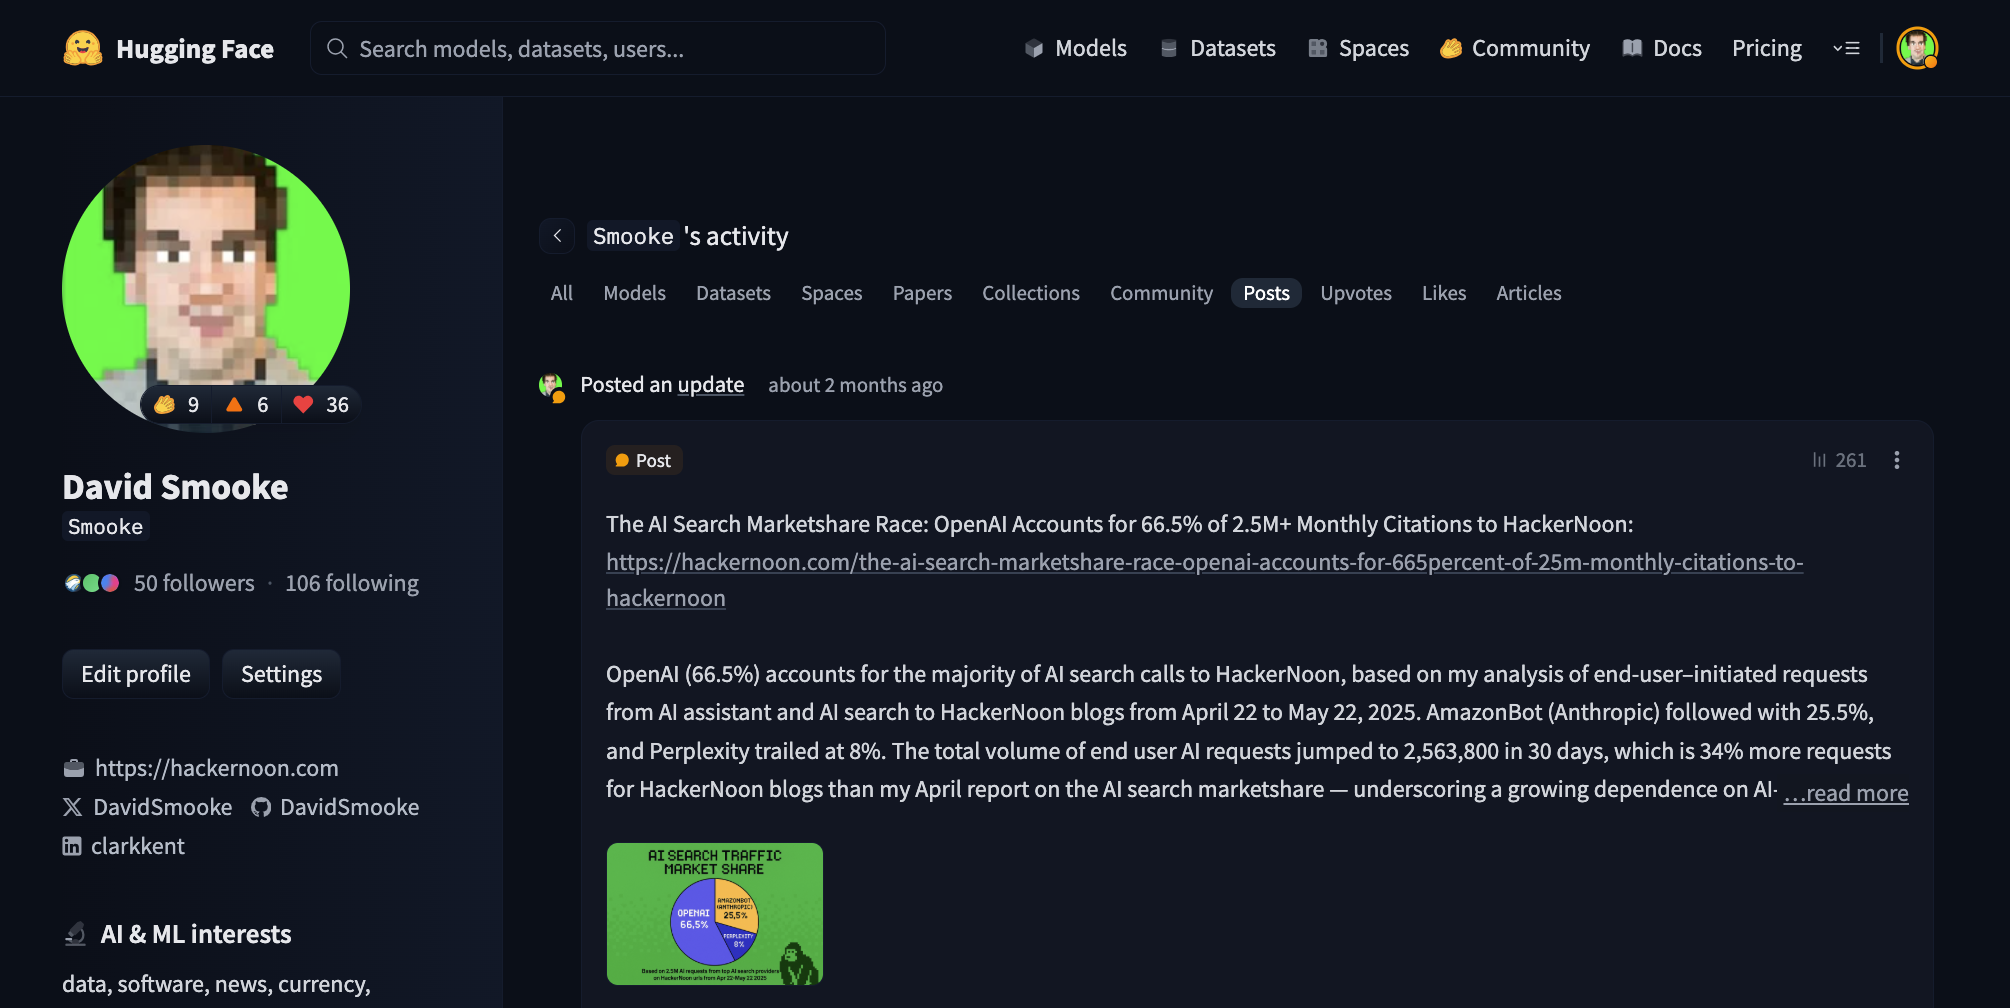Click the orange Post badge

click(x=644, y=460)
